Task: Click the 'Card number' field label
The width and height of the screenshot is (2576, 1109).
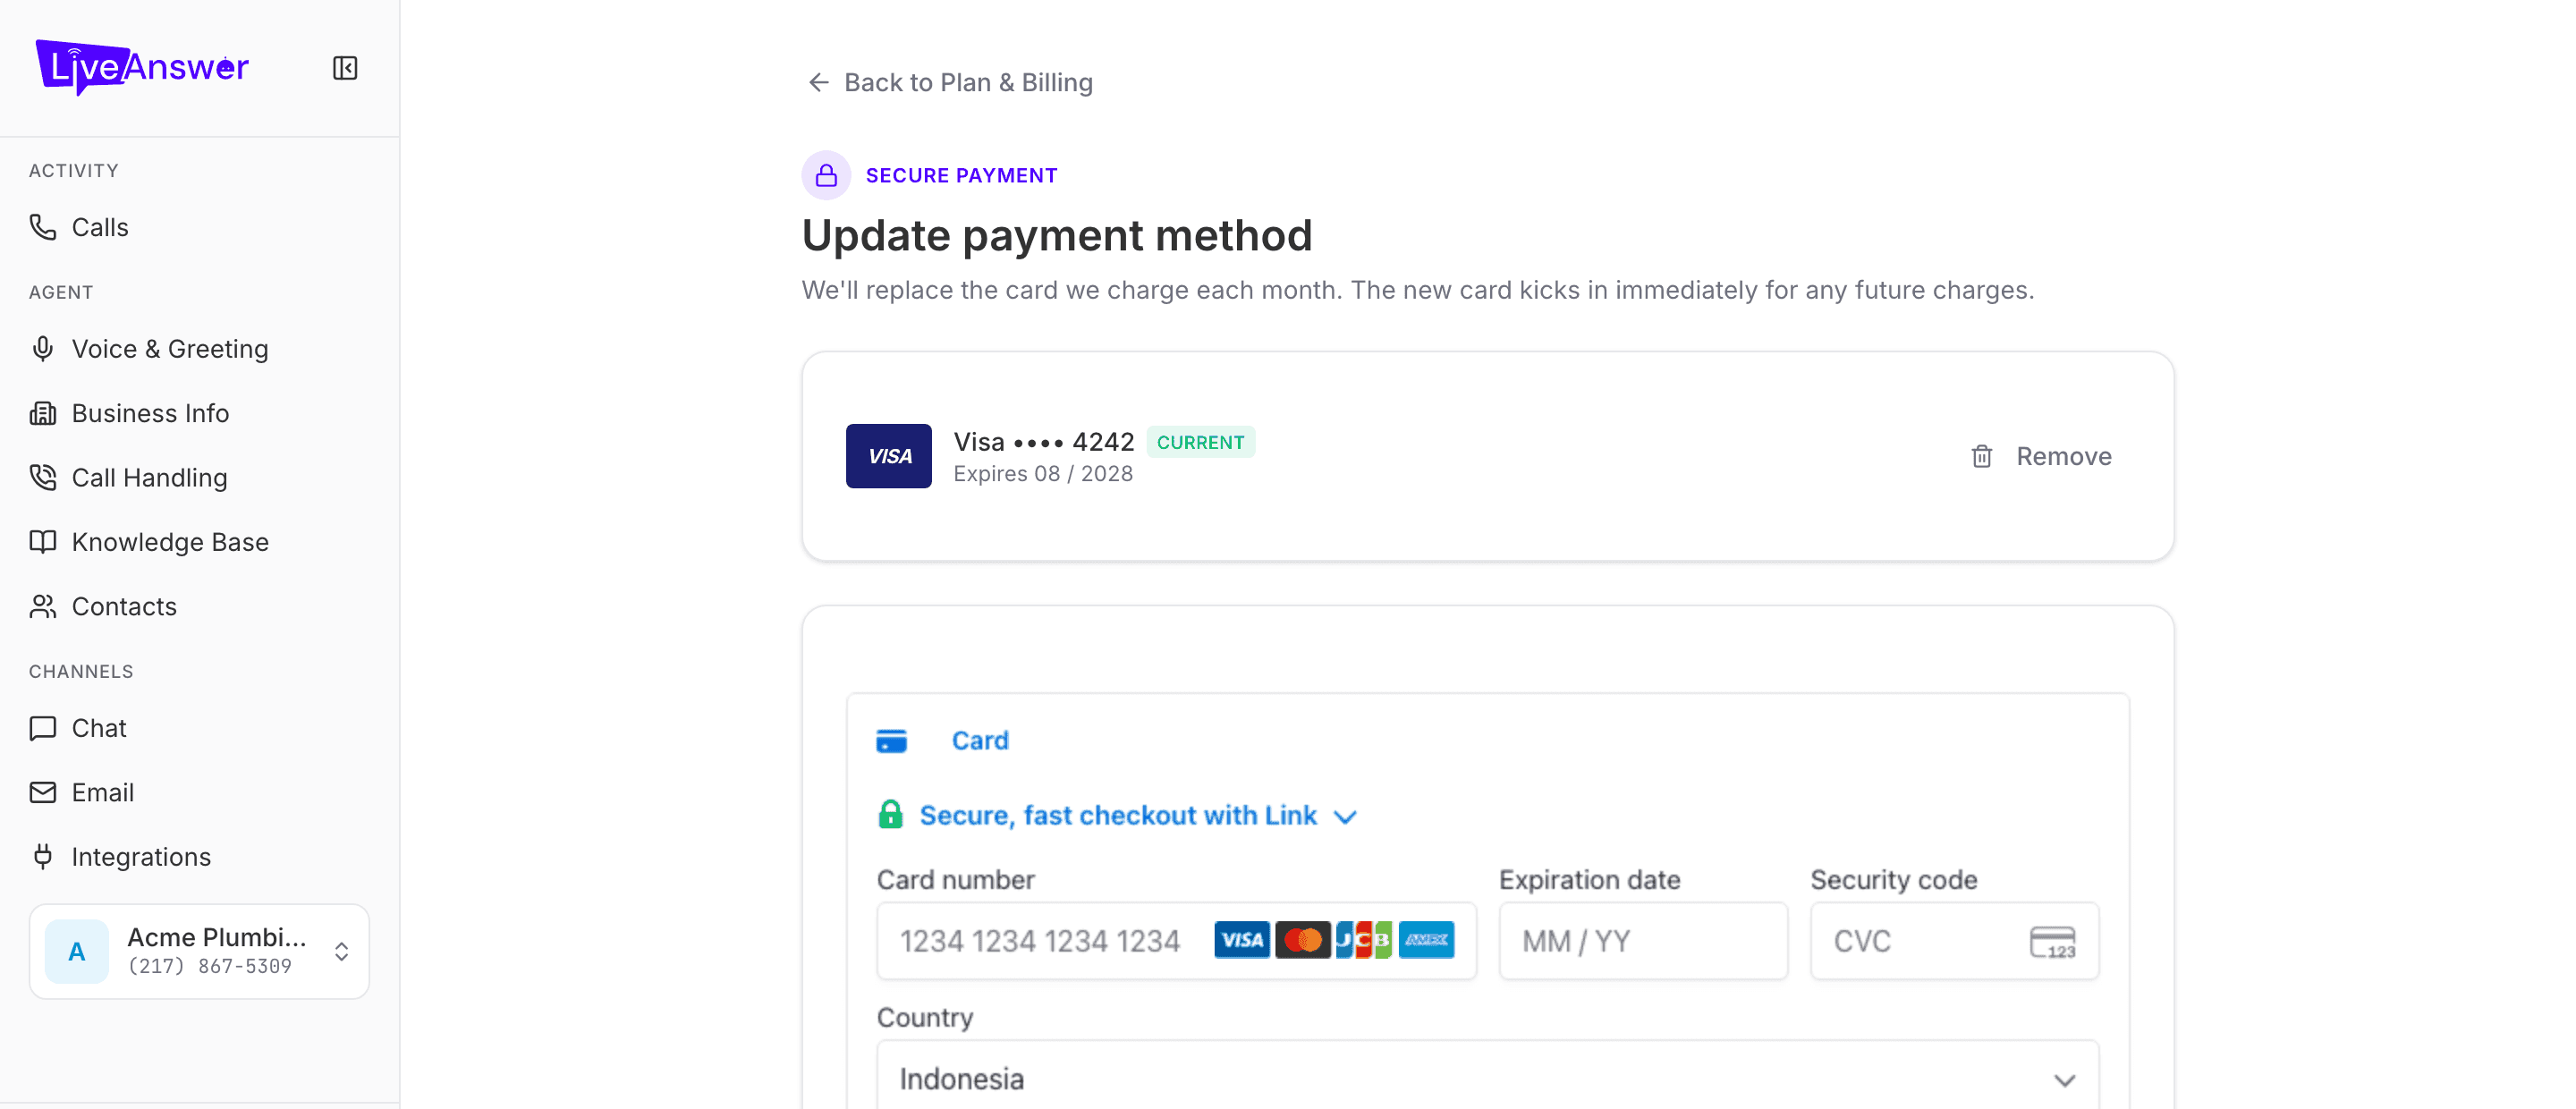Action: (955, 880)
